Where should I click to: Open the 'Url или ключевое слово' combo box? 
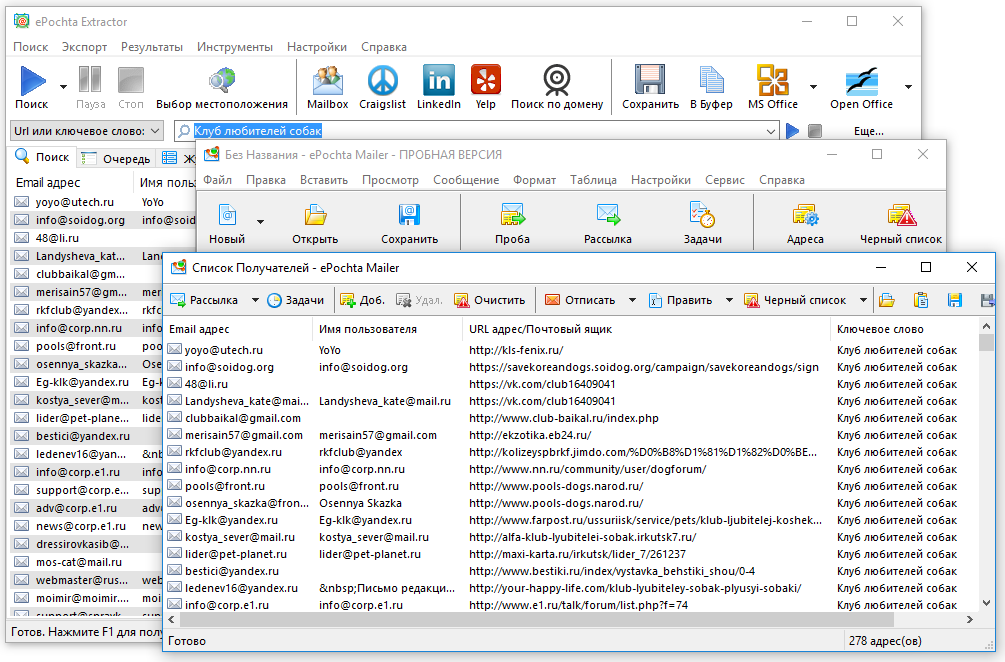point(87,131)
